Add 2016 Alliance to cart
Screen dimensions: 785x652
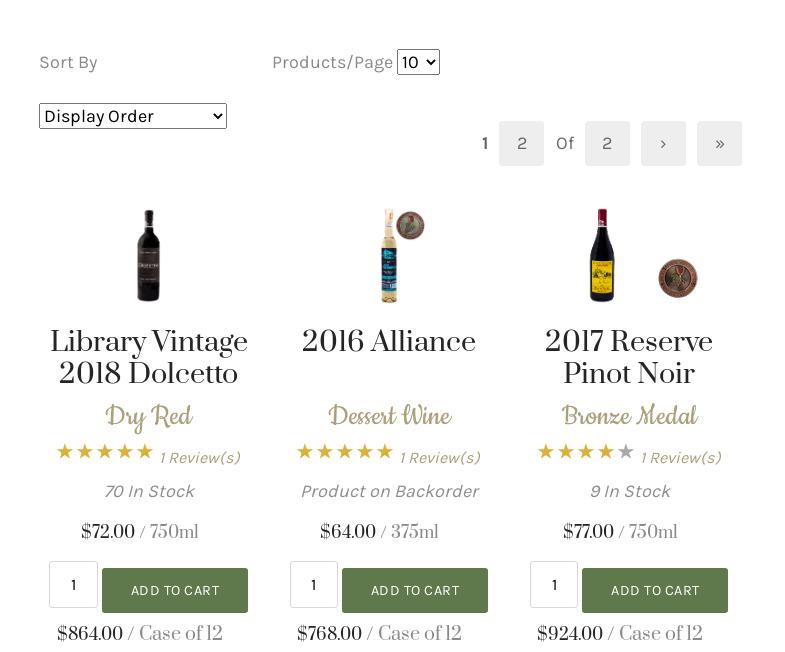point(415,590)
